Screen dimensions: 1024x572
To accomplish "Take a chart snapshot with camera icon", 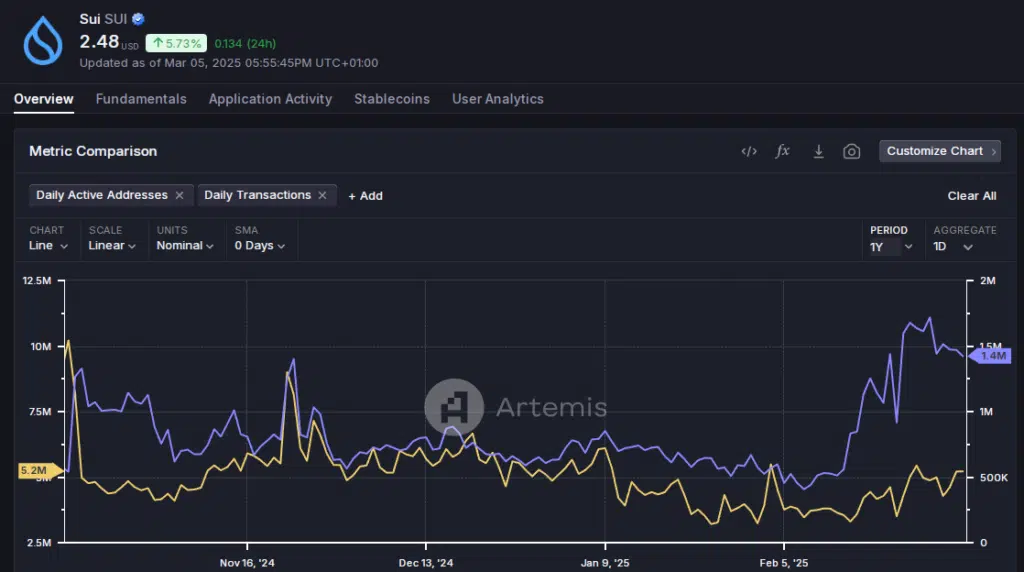I will pyautogui.click(x=852, y=151).
